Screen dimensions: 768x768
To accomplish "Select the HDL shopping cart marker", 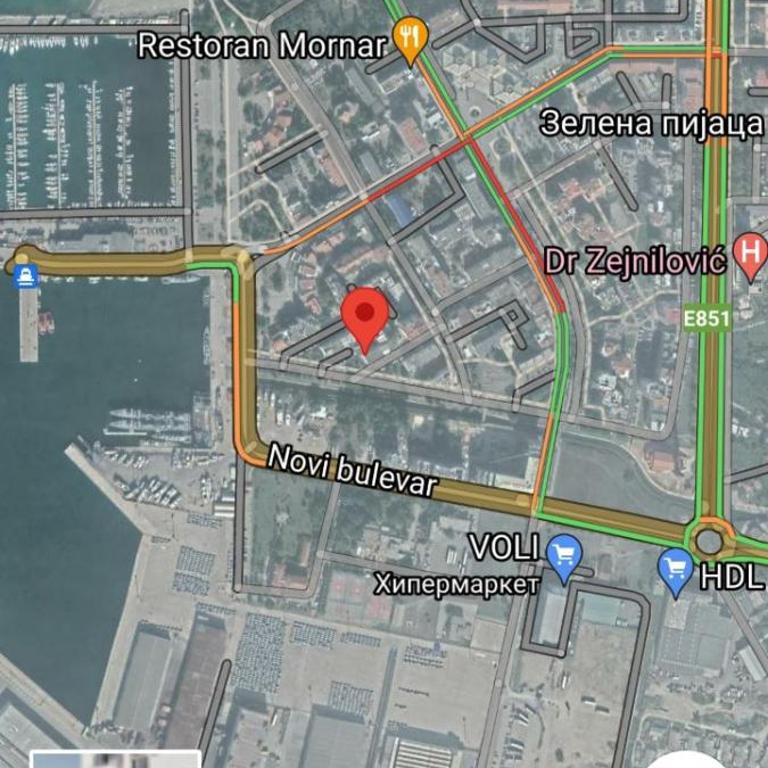I will click(676, 573).
